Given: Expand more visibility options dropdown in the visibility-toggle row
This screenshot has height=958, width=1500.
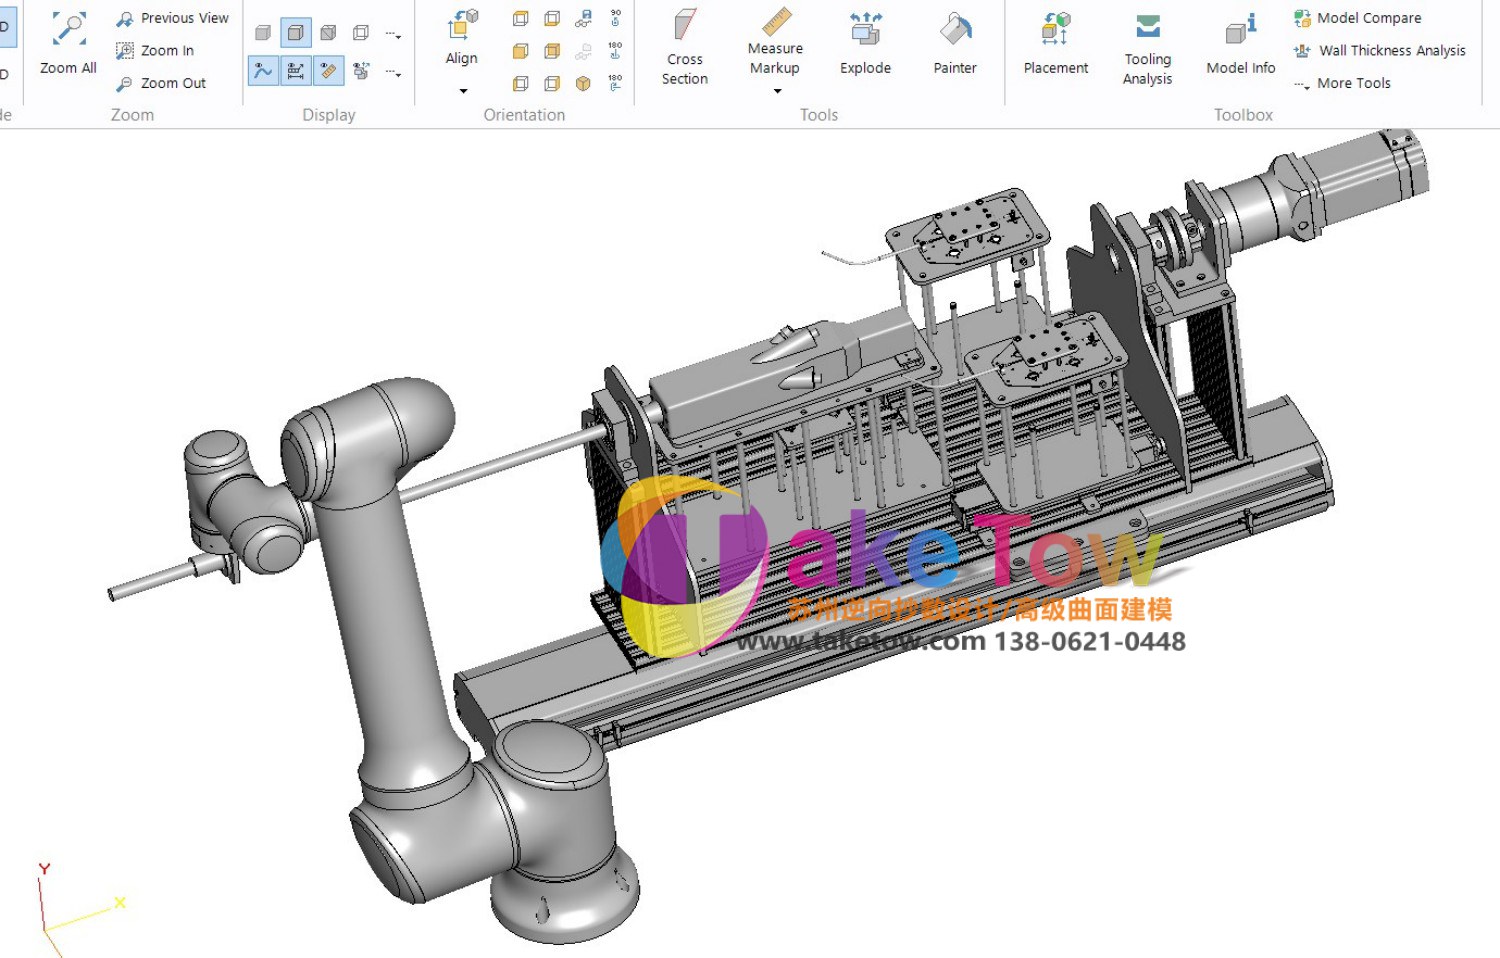Looking at the screenshot, I should 393,72.
